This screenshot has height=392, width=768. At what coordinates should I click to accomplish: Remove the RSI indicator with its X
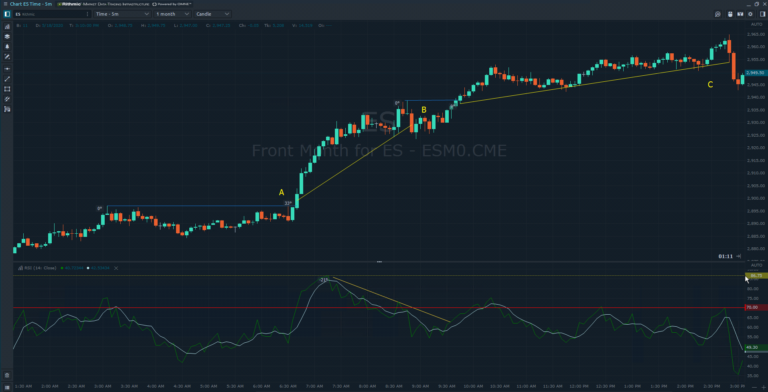click(x=116, y=268)
